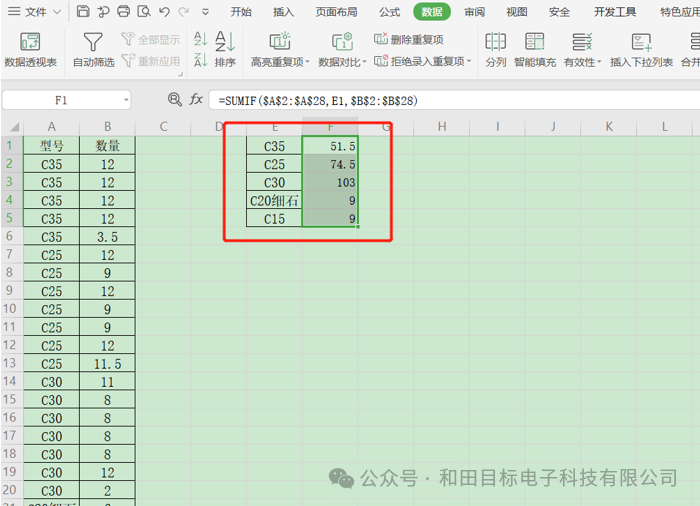Click the name box showing F1

point(61,100)
